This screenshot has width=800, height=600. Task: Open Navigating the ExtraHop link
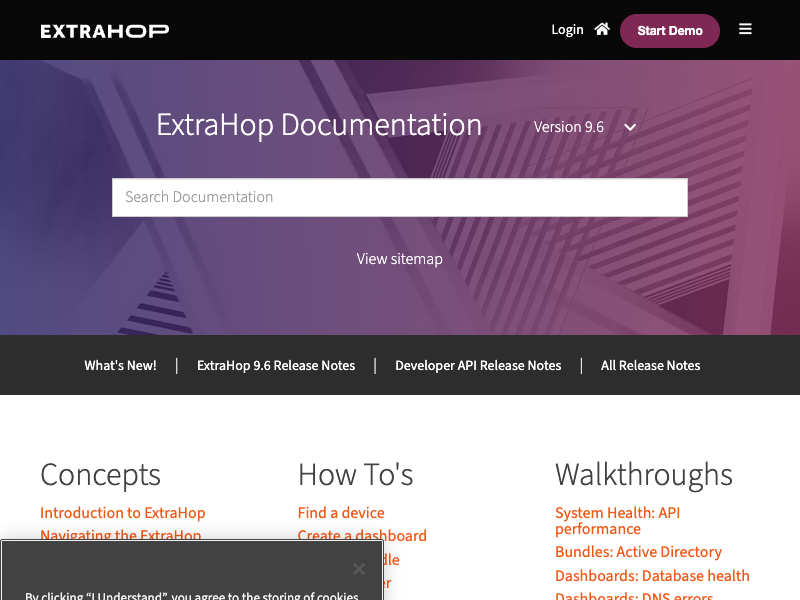click(x=120, y=534)
